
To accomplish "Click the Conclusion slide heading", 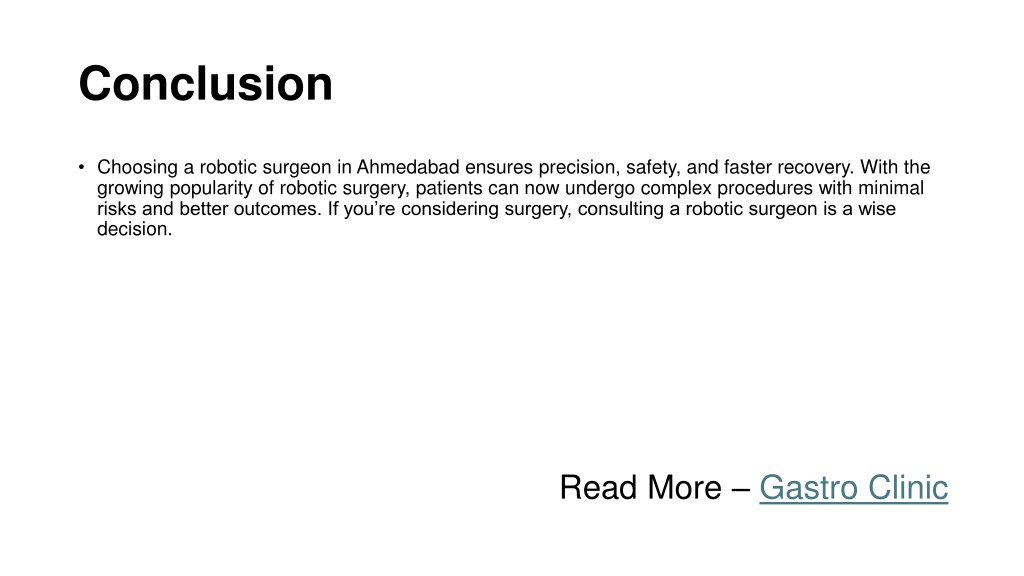I will point(206,84).
